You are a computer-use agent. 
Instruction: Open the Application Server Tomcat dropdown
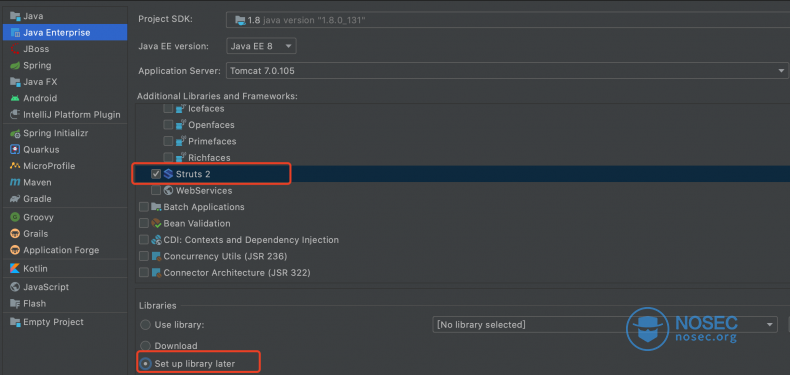pyautogui.click(x=507, y=71)
